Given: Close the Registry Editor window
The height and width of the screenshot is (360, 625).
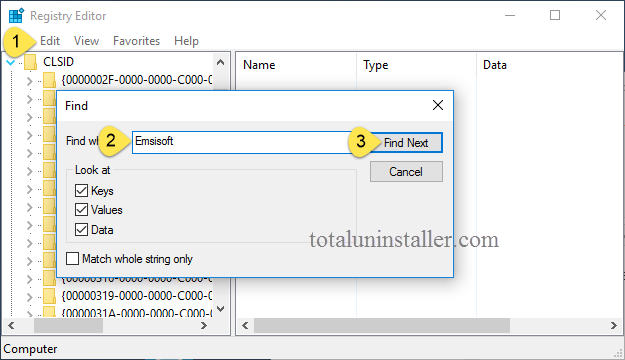Looking at the screenshot, I should coord(601,16).
